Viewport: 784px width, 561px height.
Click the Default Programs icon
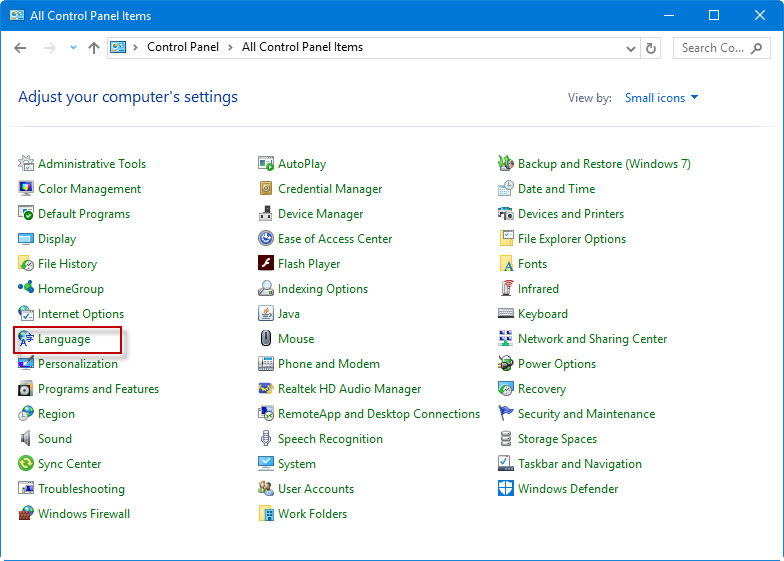click(x=26, y=214)
